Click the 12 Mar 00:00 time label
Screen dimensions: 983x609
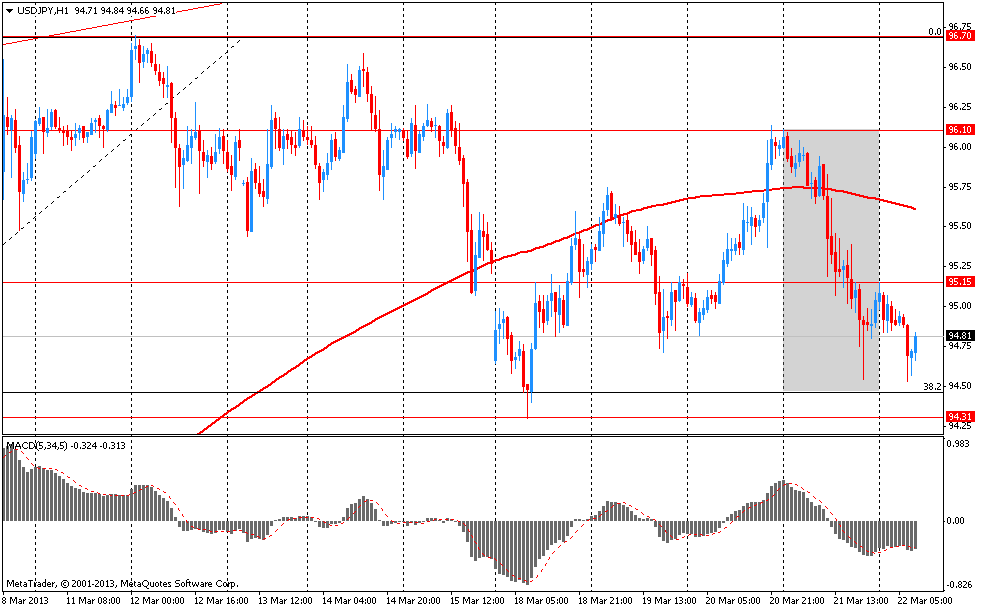tap(155, 600)
